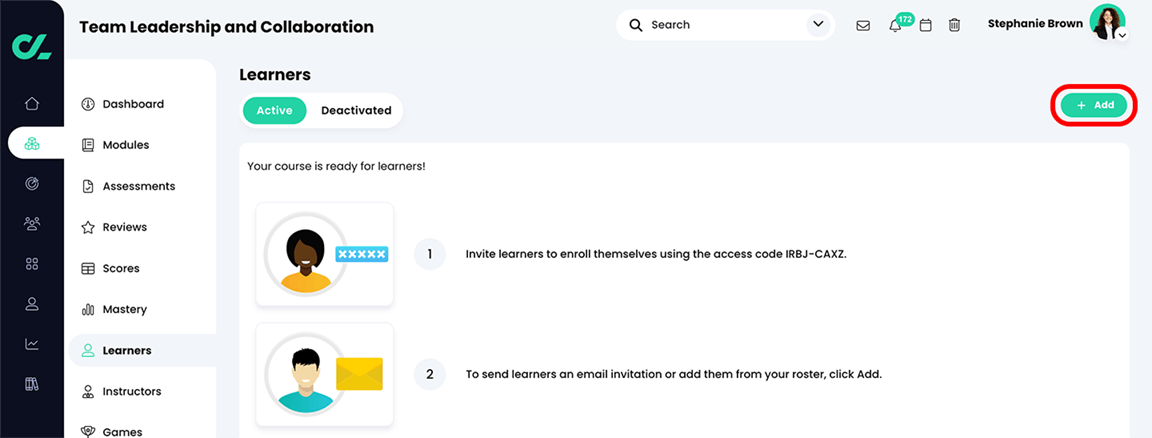Open the library books icon in left rail
Viewport: 1152px width, 438px height.
pos(32,384)
